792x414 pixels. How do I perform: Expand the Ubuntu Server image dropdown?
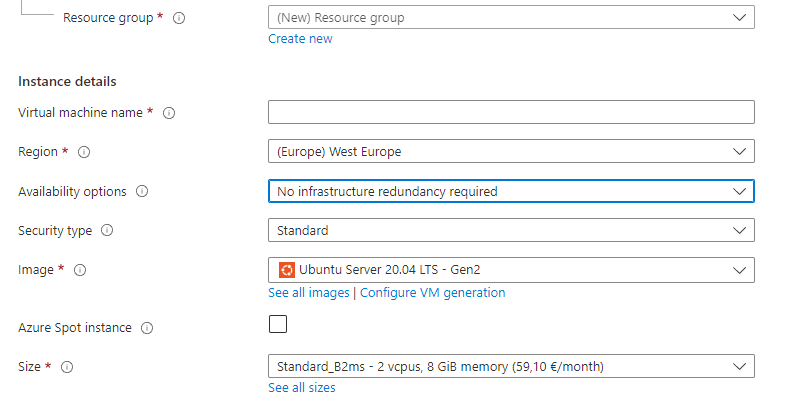510,270
